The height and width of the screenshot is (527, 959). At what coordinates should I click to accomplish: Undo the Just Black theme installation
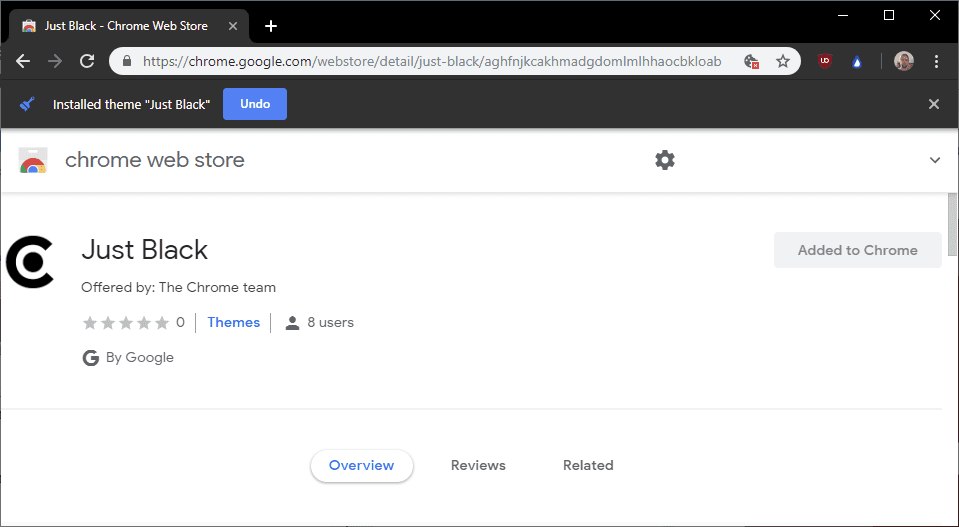coord(255,104)
